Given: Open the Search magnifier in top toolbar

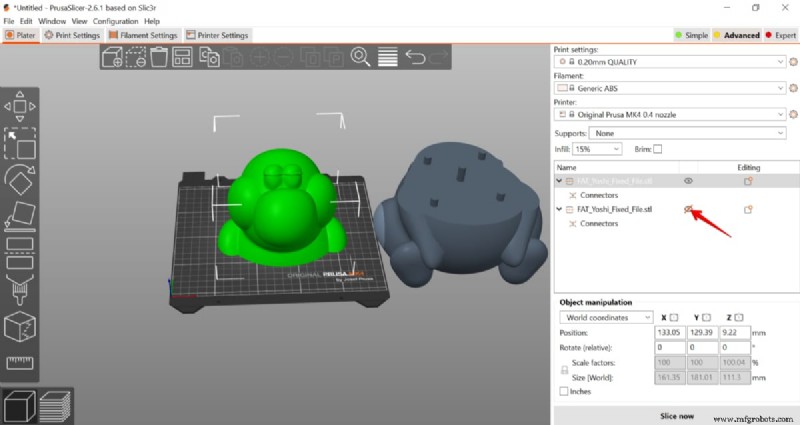Looking at the screenshot, I should (360, 57).
